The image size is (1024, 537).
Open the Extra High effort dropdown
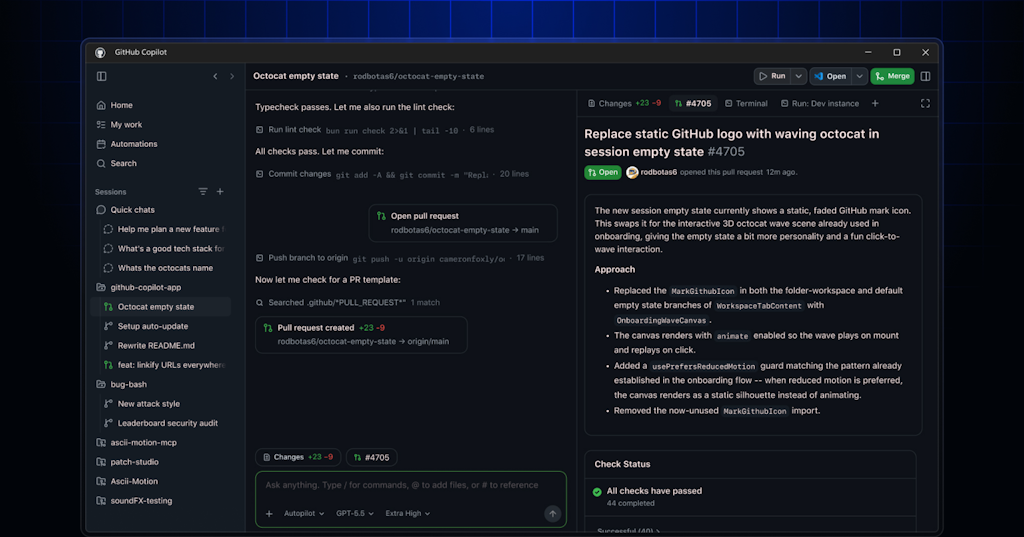[x=408, y=513]
